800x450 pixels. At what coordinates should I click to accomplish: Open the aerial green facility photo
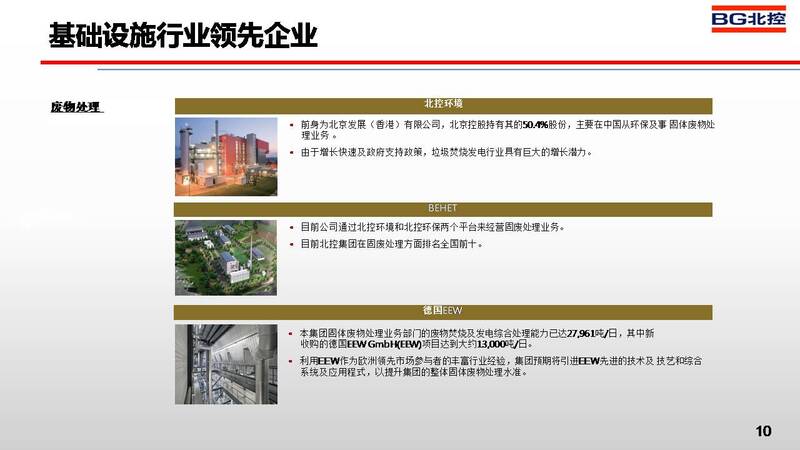[225, 257]
